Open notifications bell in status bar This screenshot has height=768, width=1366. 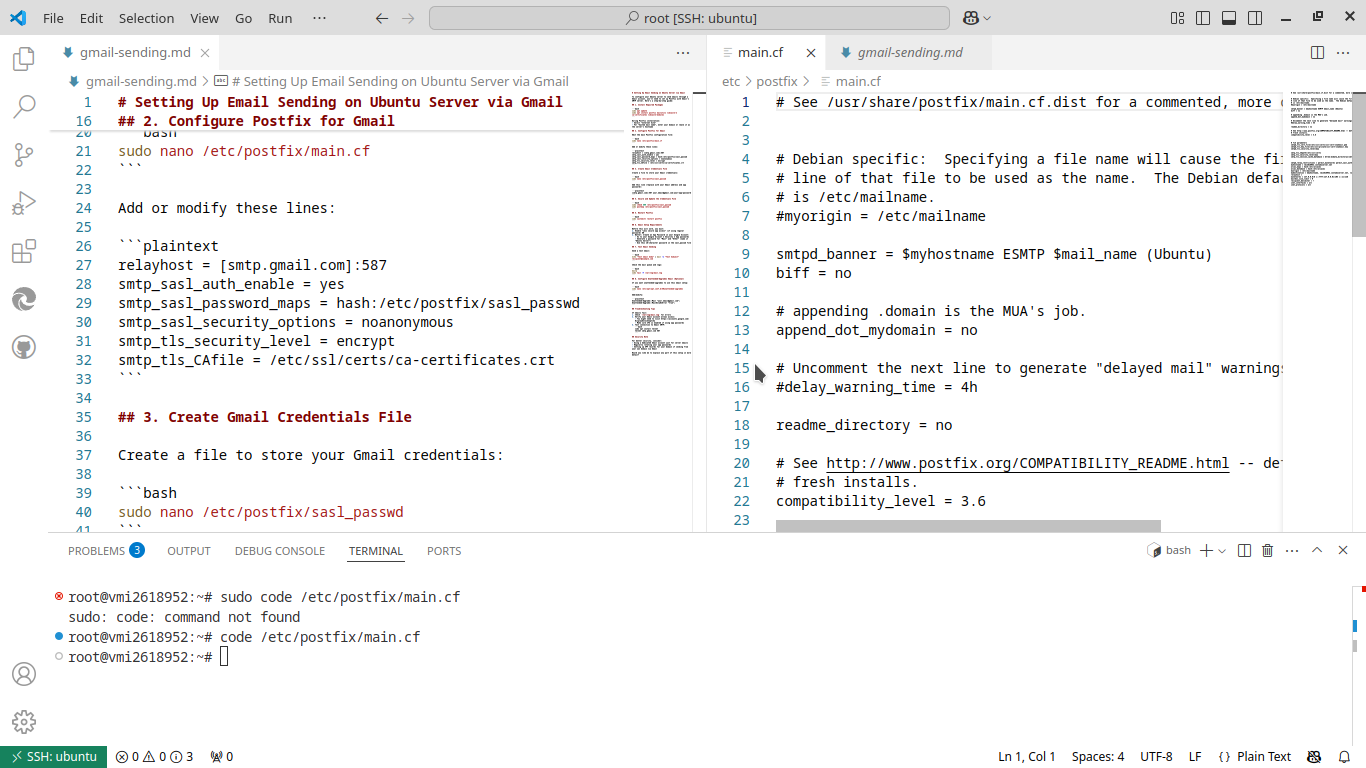tap(1344, 757)
